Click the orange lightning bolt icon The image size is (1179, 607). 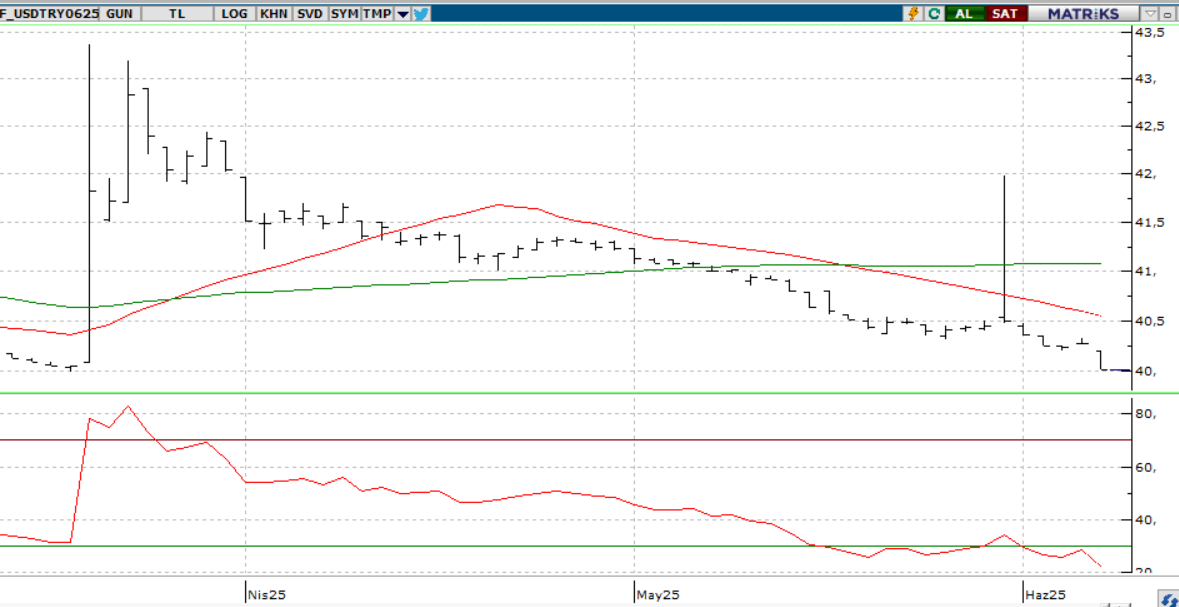(914, 14)
